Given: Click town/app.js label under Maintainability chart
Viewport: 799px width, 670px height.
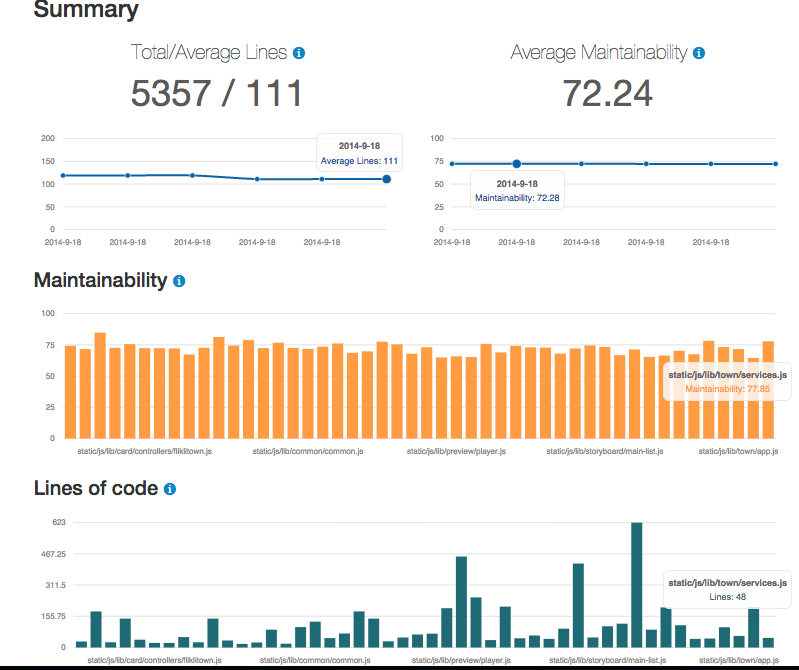Looking at the screenshot, I should (738, 451).
